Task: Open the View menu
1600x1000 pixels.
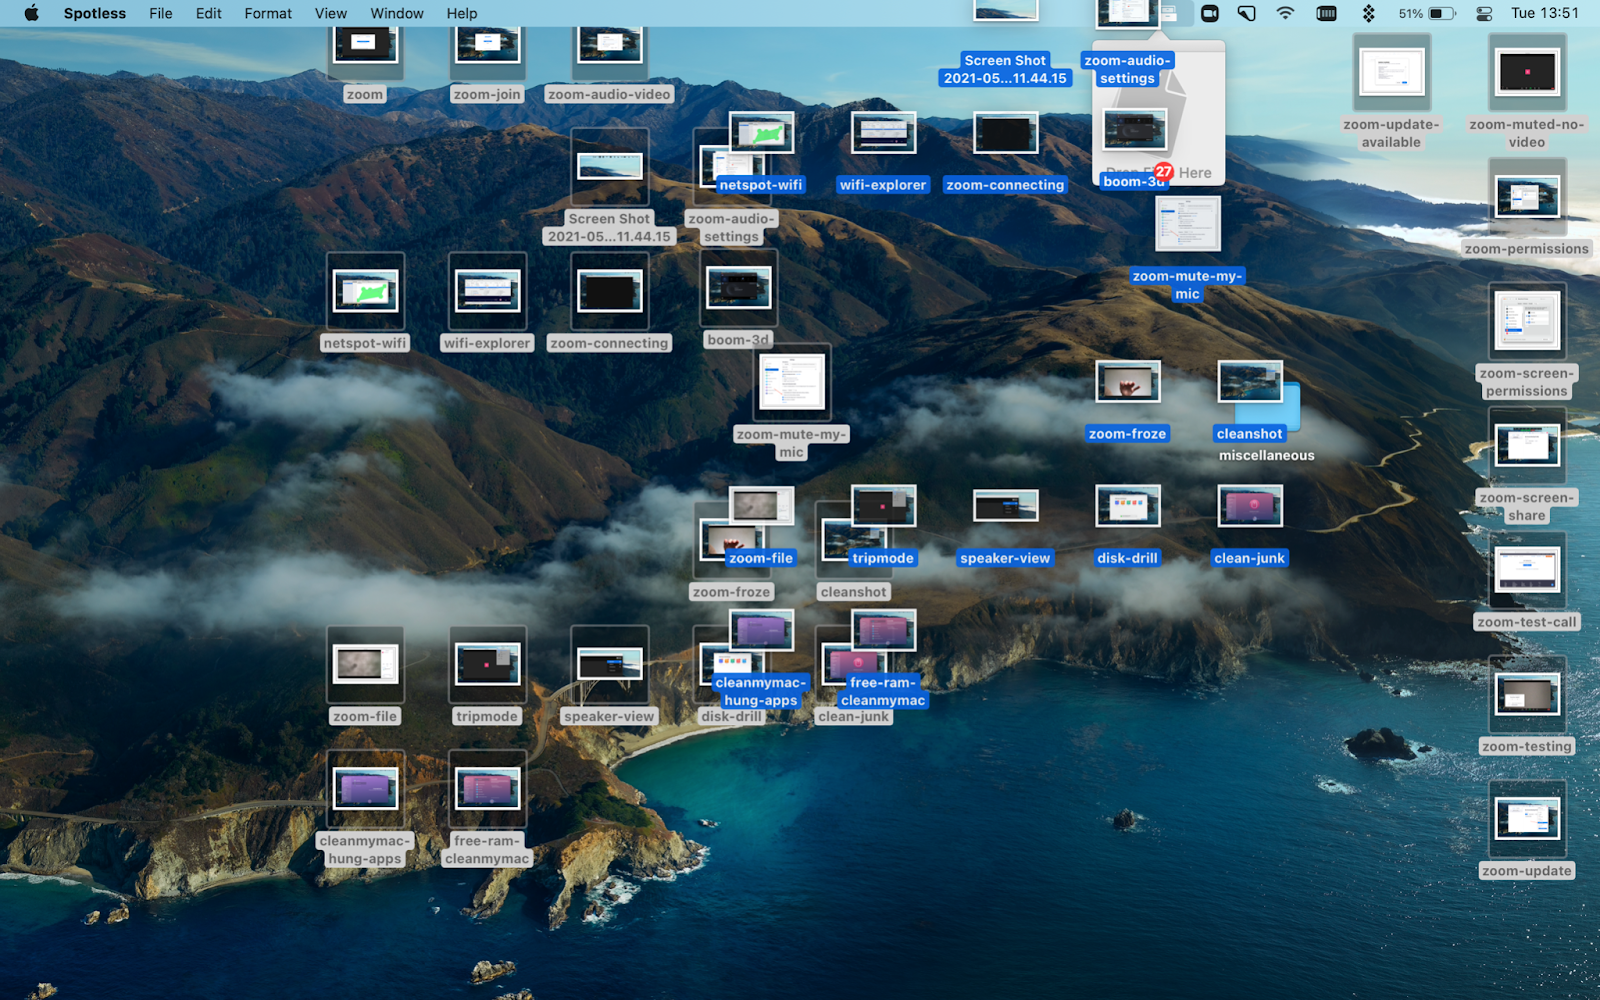Action: (x=331, y=13)
